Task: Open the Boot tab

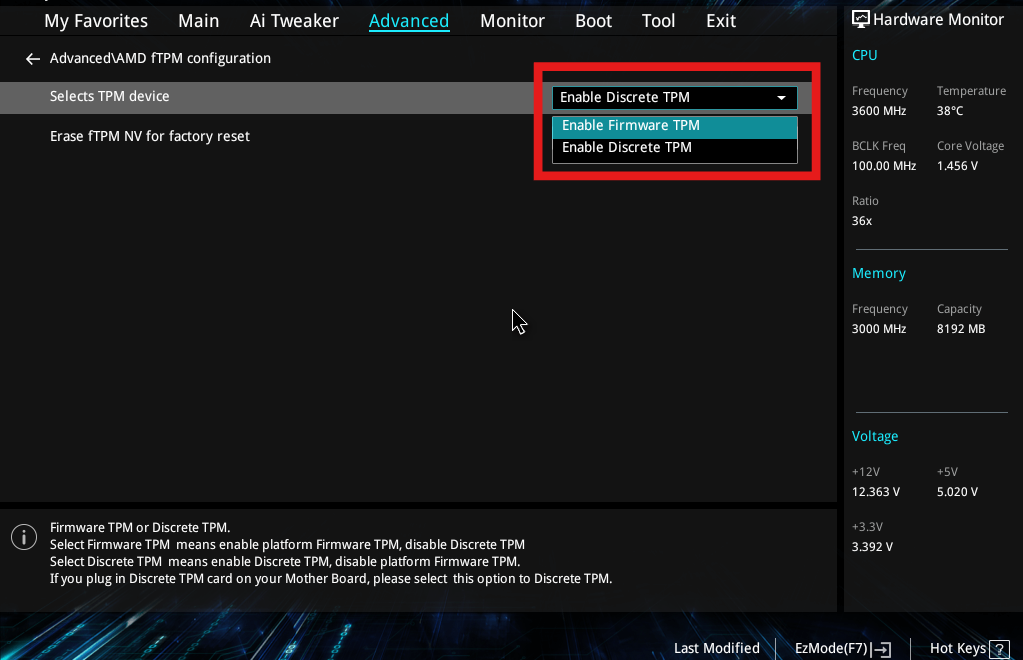Action: 593,20
